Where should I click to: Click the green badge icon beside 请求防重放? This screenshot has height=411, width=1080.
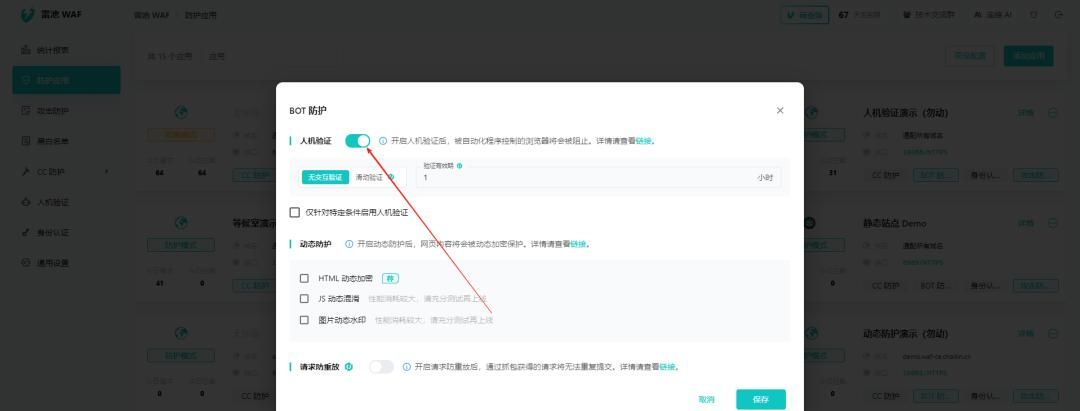coord(349,367)
